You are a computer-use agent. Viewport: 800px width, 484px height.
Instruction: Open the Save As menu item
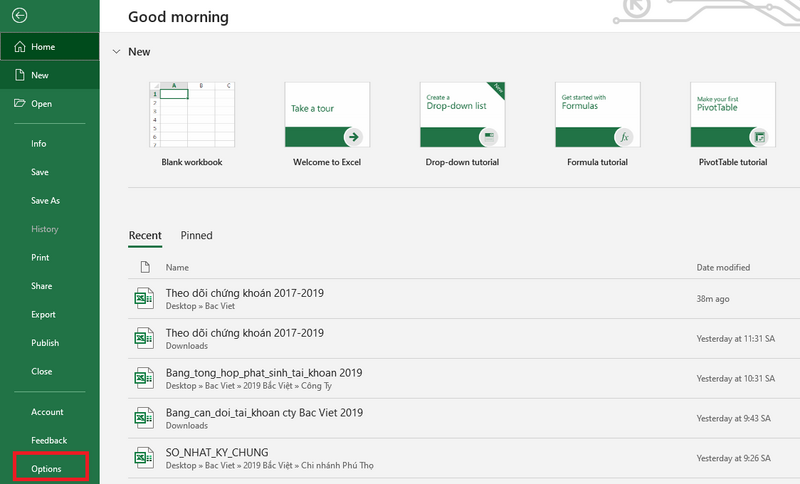point(45,200)
